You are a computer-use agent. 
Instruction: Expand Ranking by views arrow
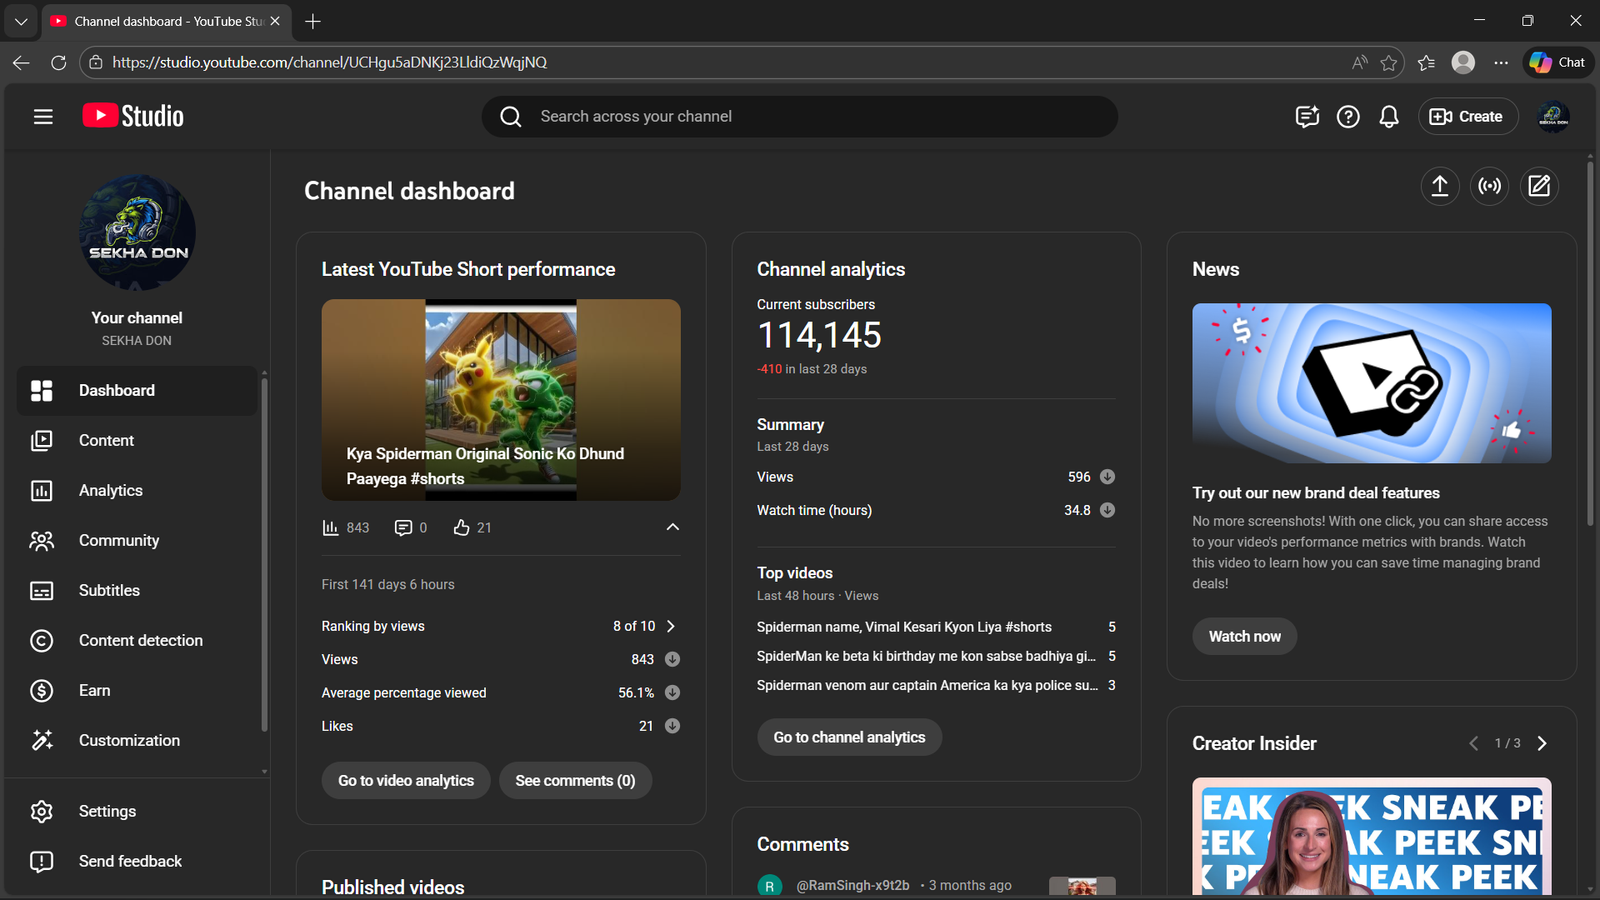point(671,626)
